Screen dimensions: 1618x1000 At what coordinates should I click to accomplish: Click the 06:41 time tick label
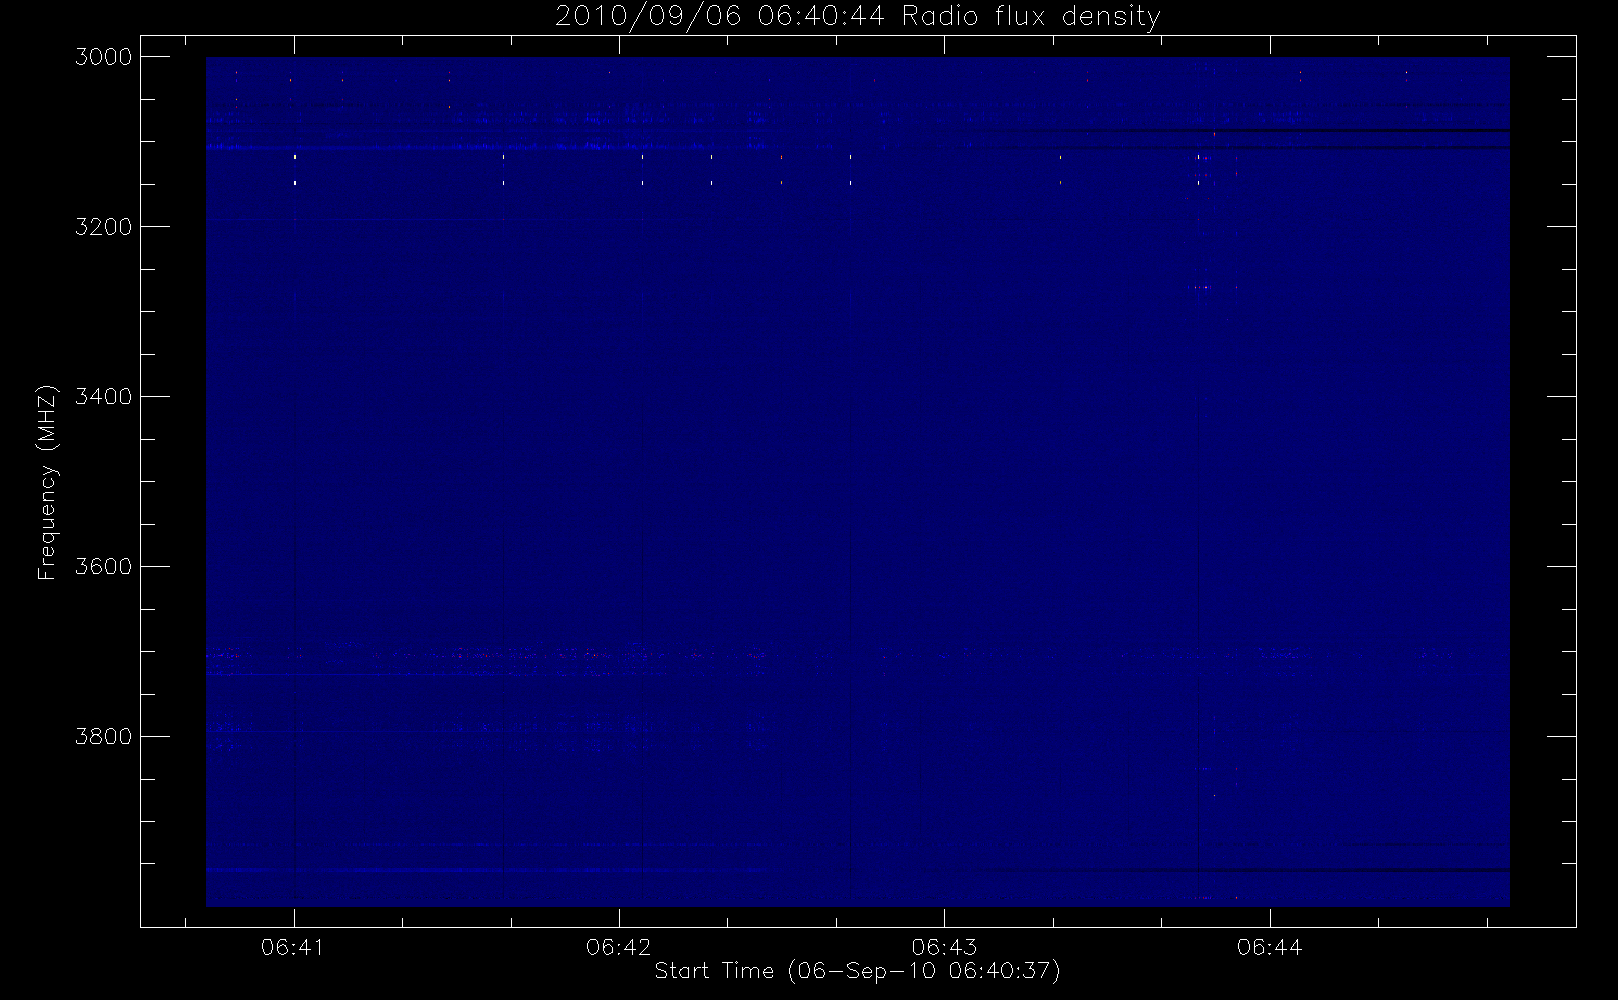(293, 947)
